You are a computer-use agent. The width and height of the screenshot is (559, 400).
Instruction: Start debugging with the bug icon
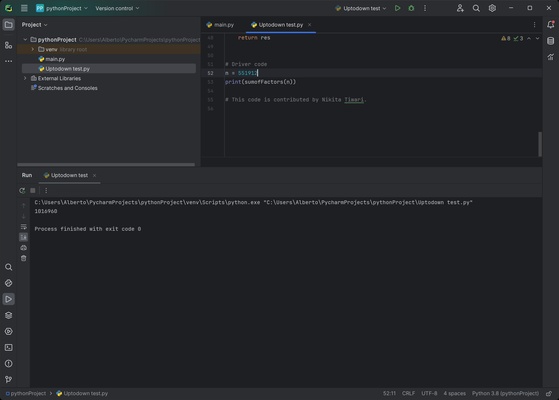tap(411, 8)
